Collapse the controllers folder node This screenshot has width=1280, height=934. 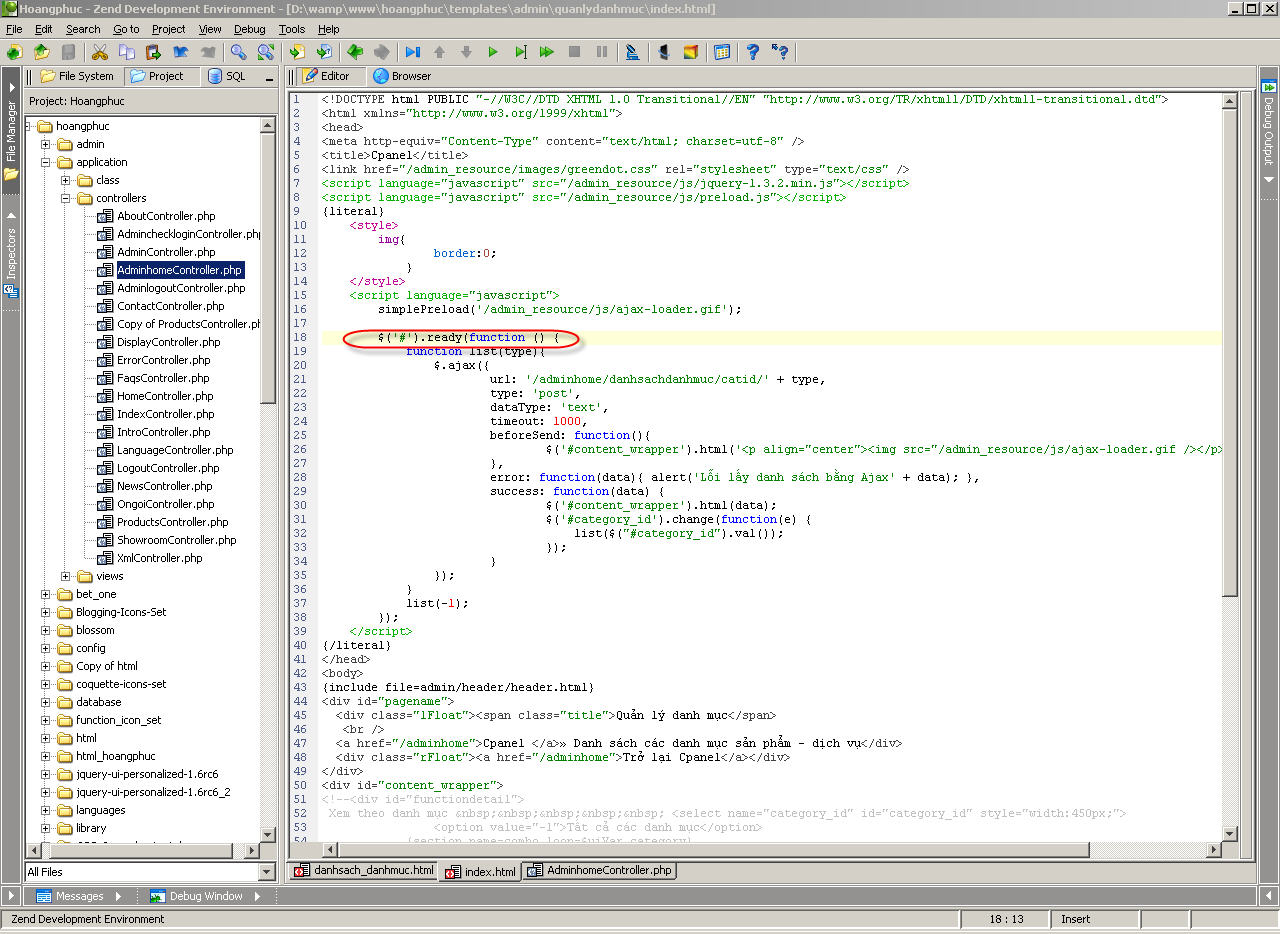(x=66, y=198)
